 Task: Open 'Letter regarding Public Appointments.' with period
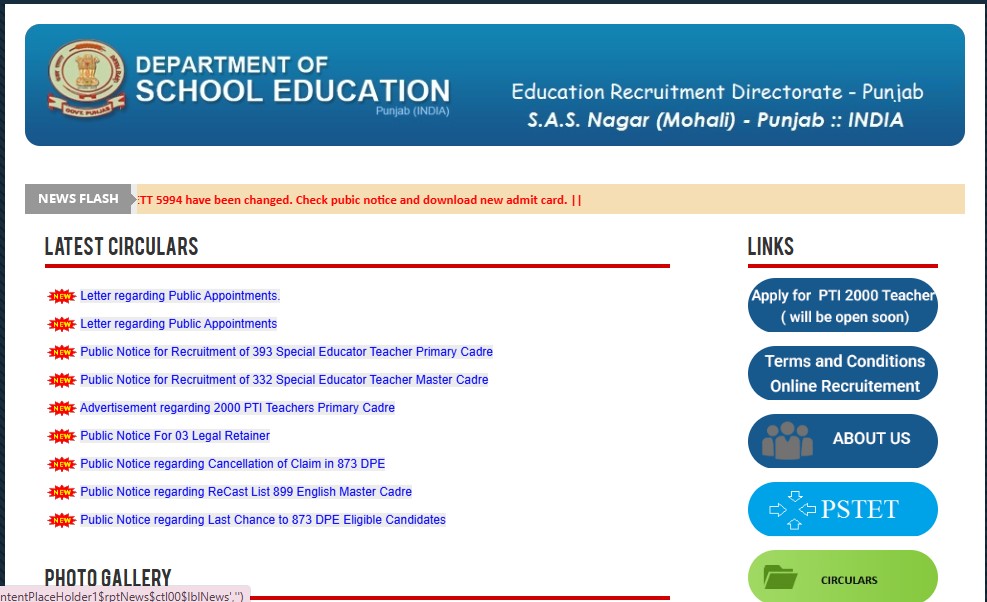[x=180, y=296]
